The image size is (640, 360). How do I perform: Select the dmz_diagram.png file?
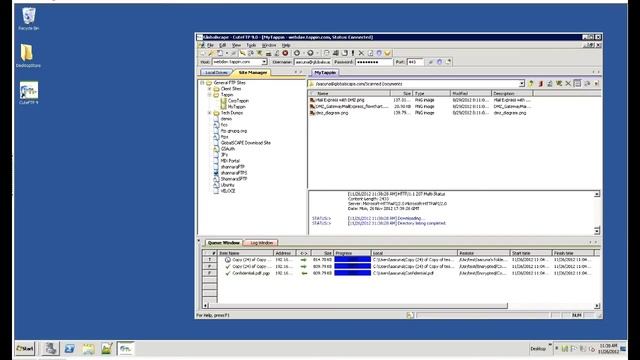tap(332, 113)
